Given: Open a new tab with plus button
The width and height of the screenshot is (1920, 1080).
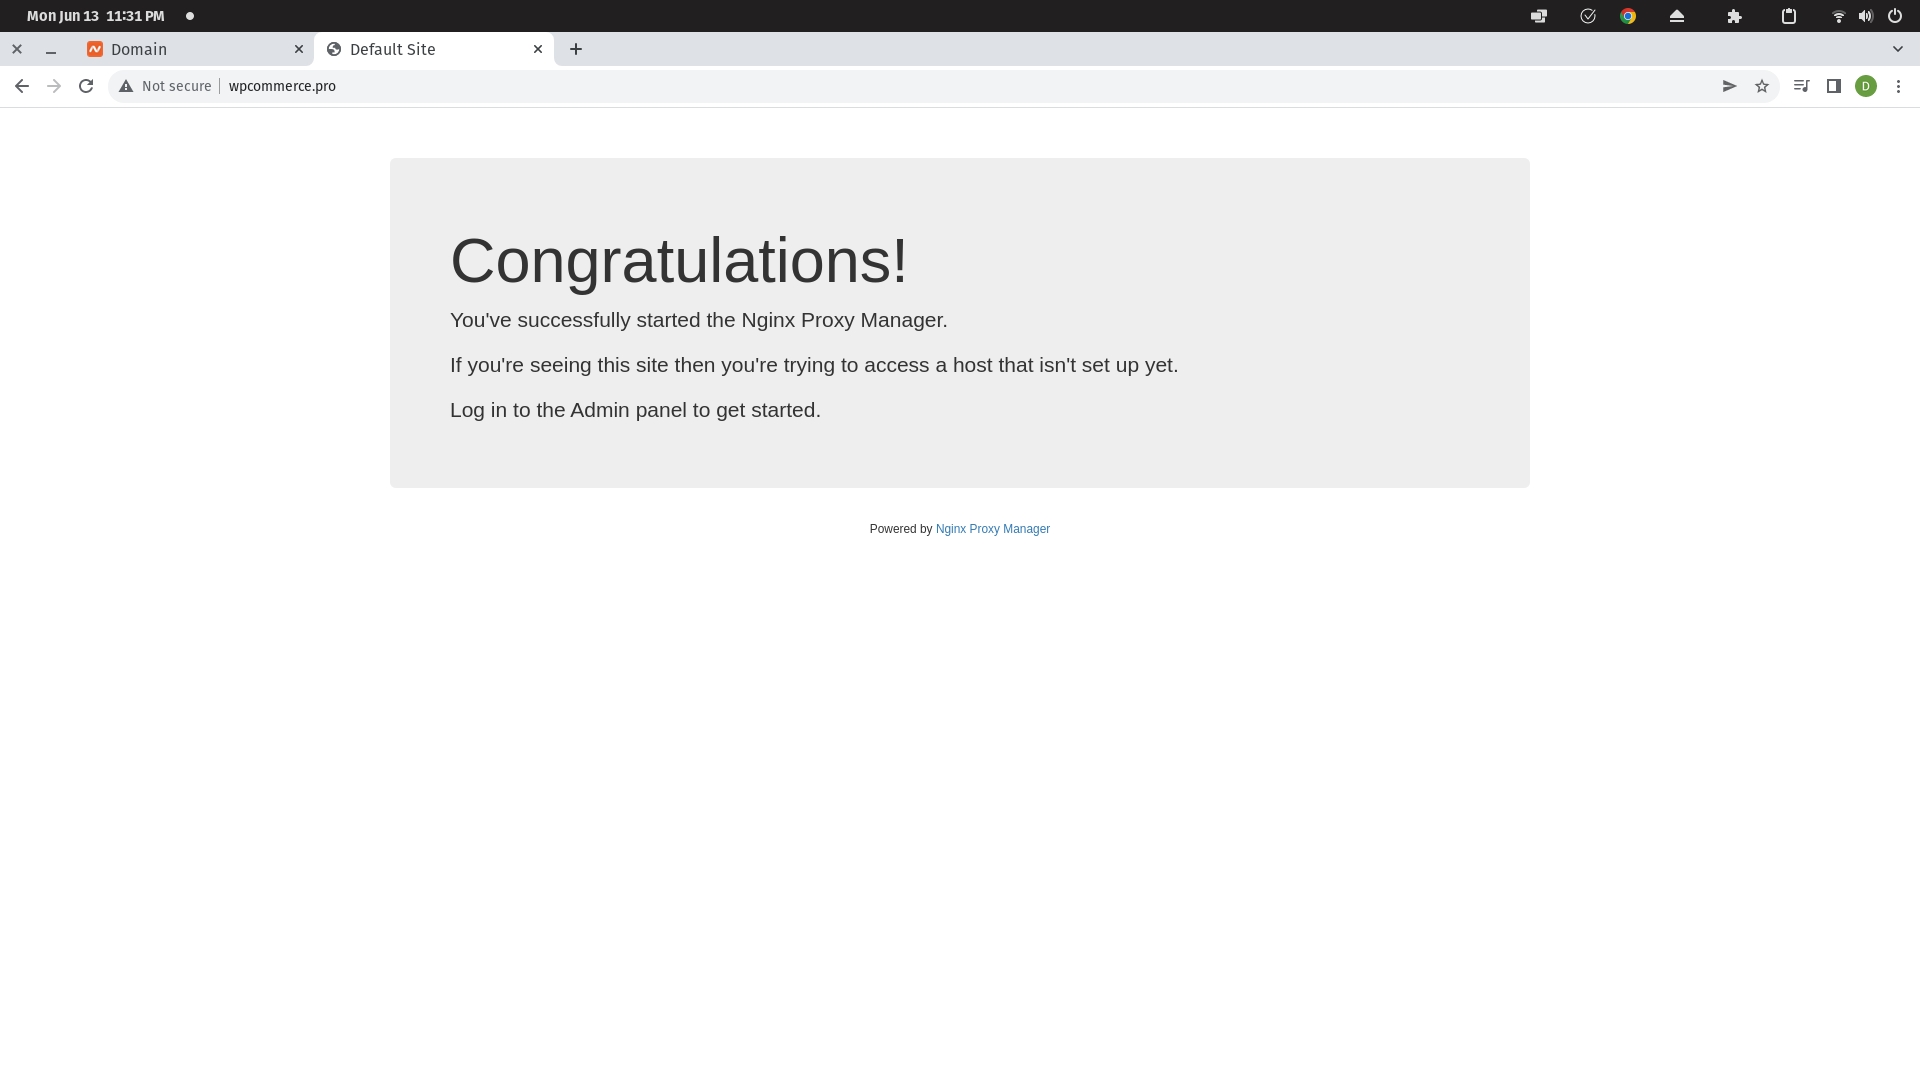Looking at the screenshot, I should [x=576, y=49].
